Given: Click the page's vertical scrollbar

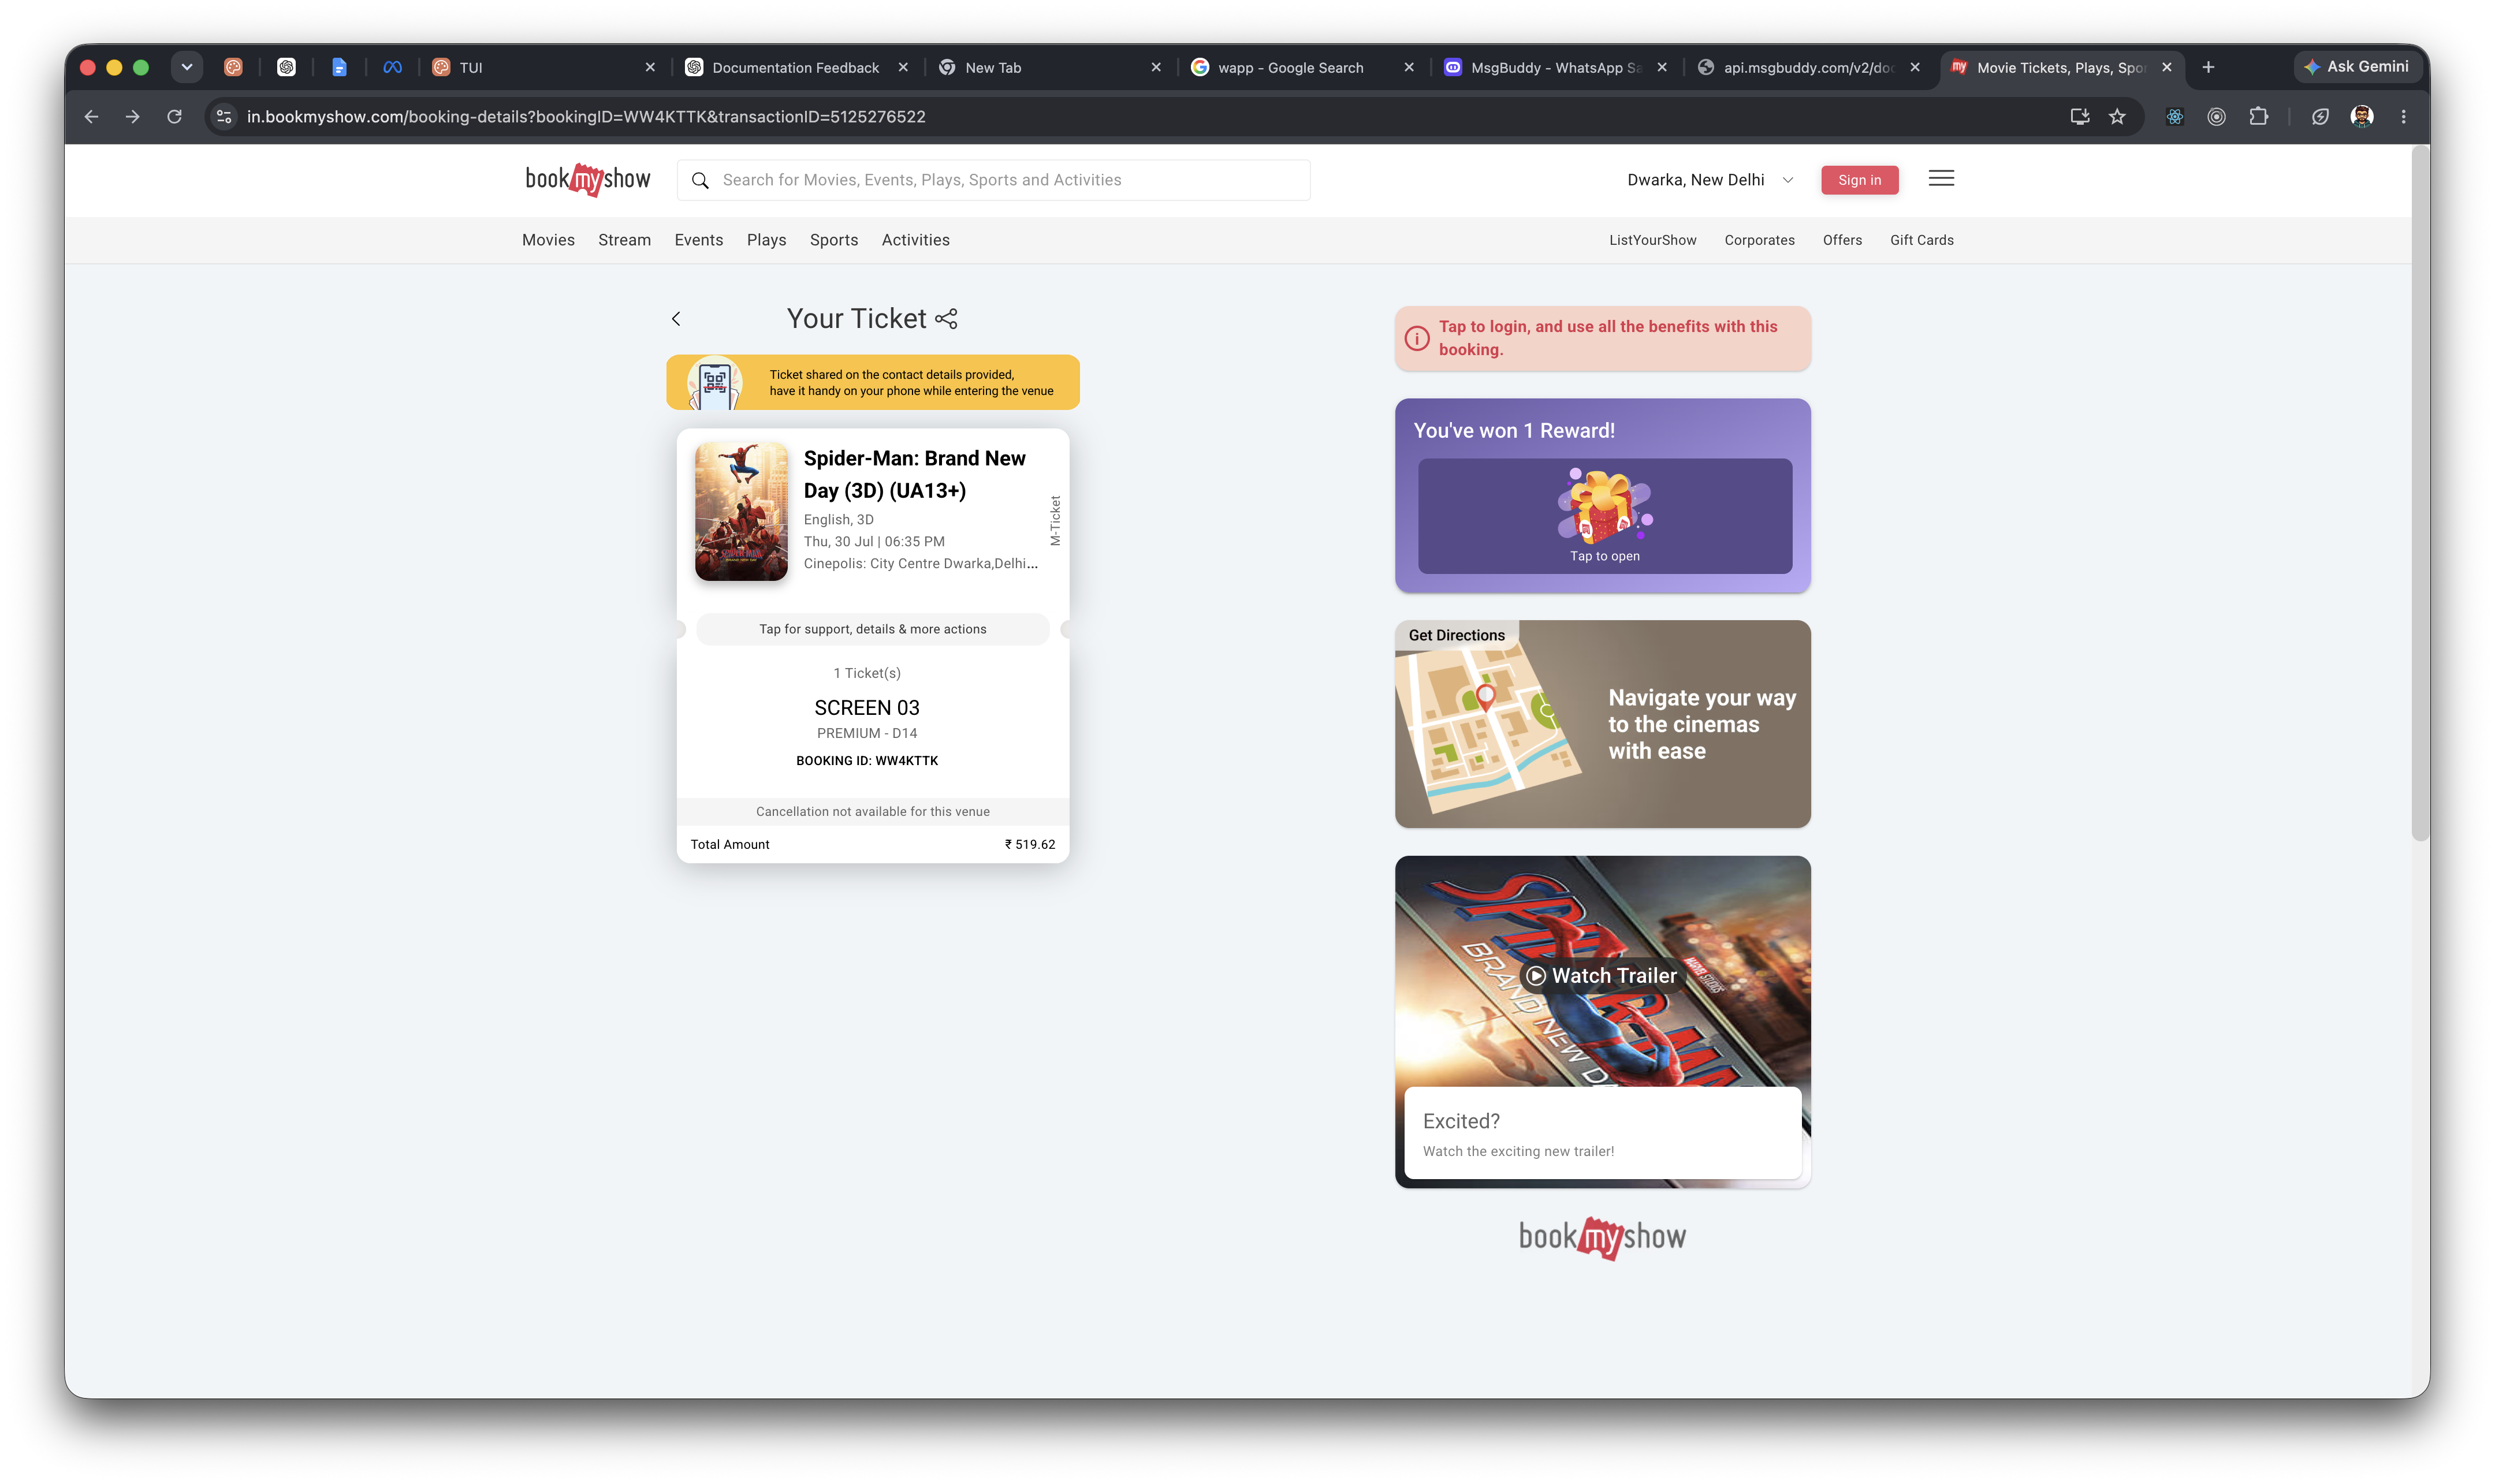Looking at the screenshot, I should (2420, 492).
